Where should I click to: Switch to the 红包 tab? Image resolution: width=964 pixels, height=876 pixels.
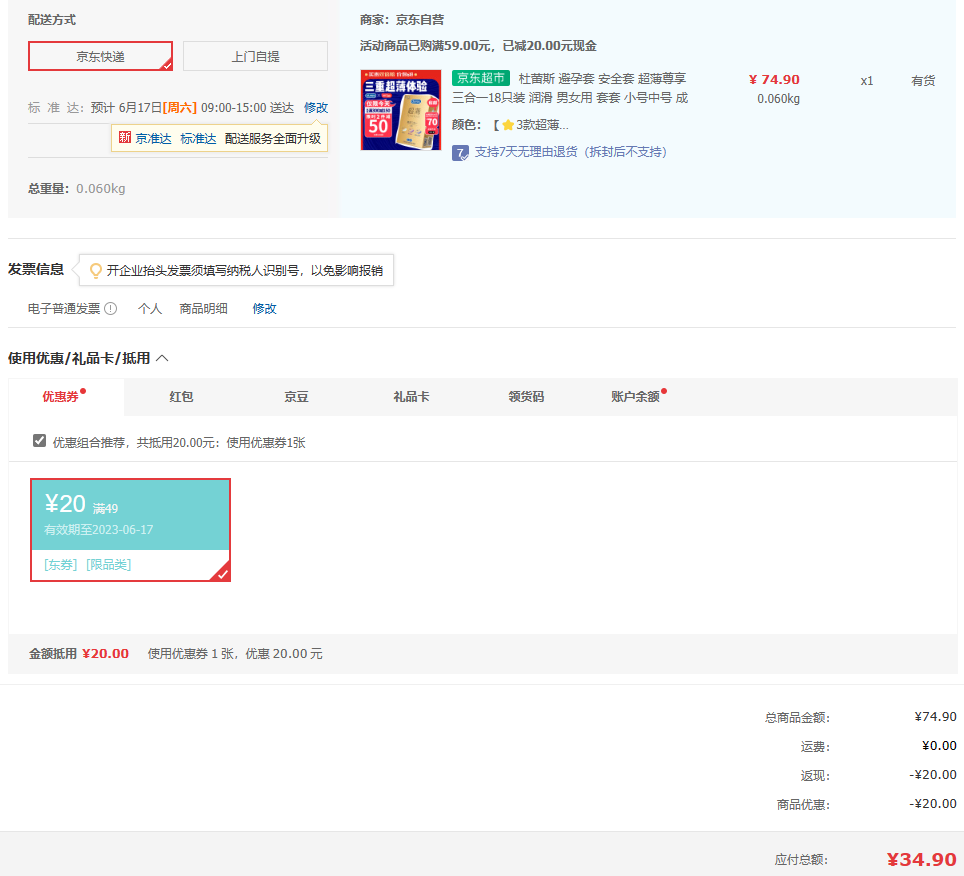[x=181, y=397]
